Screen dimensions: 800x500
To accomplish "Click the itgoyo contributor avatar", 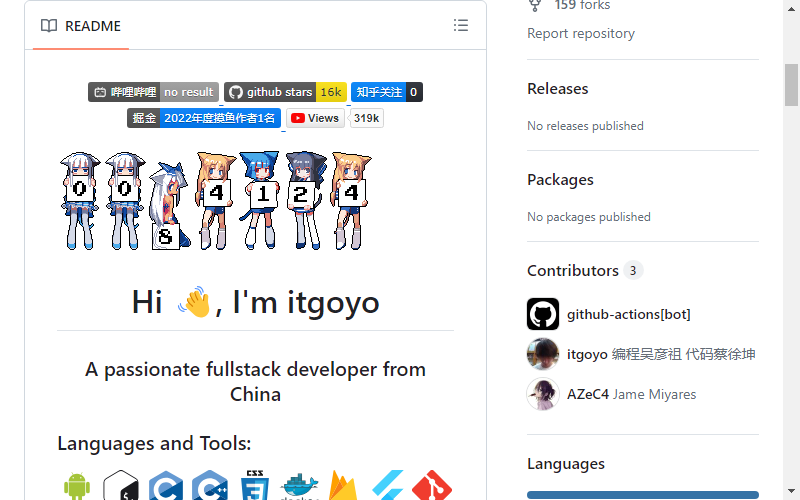I will [543, 354].
